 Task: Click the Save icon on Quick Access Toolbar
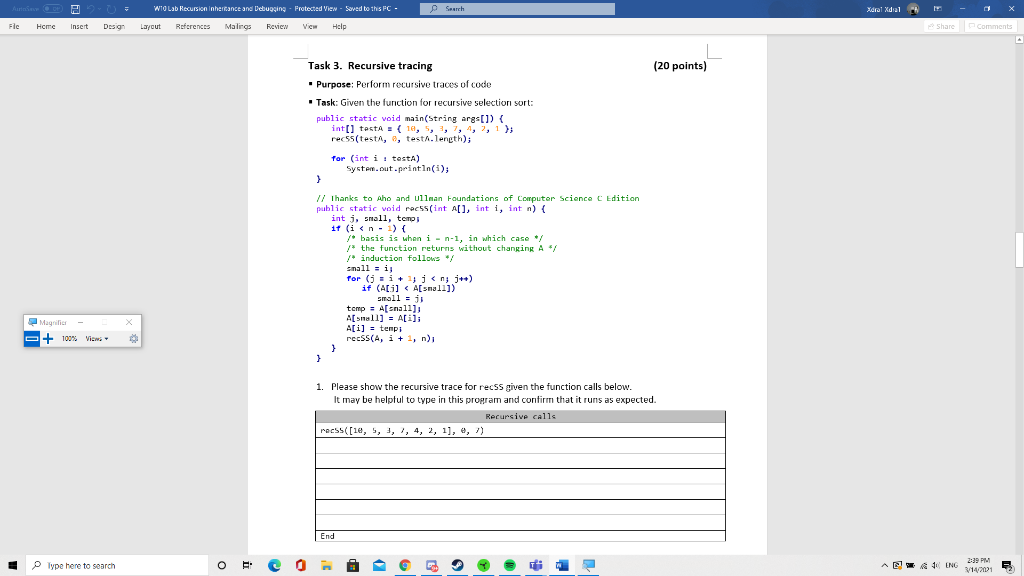[74, 9]
